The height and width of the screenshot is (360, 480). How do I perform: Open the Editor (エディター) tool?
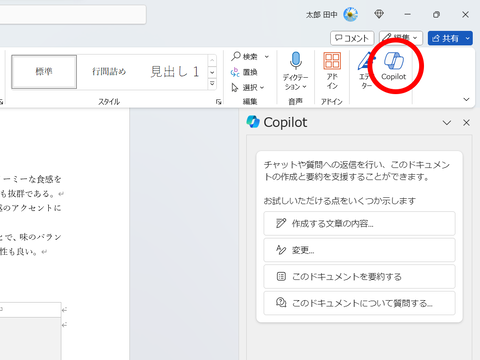pos(366,71)
